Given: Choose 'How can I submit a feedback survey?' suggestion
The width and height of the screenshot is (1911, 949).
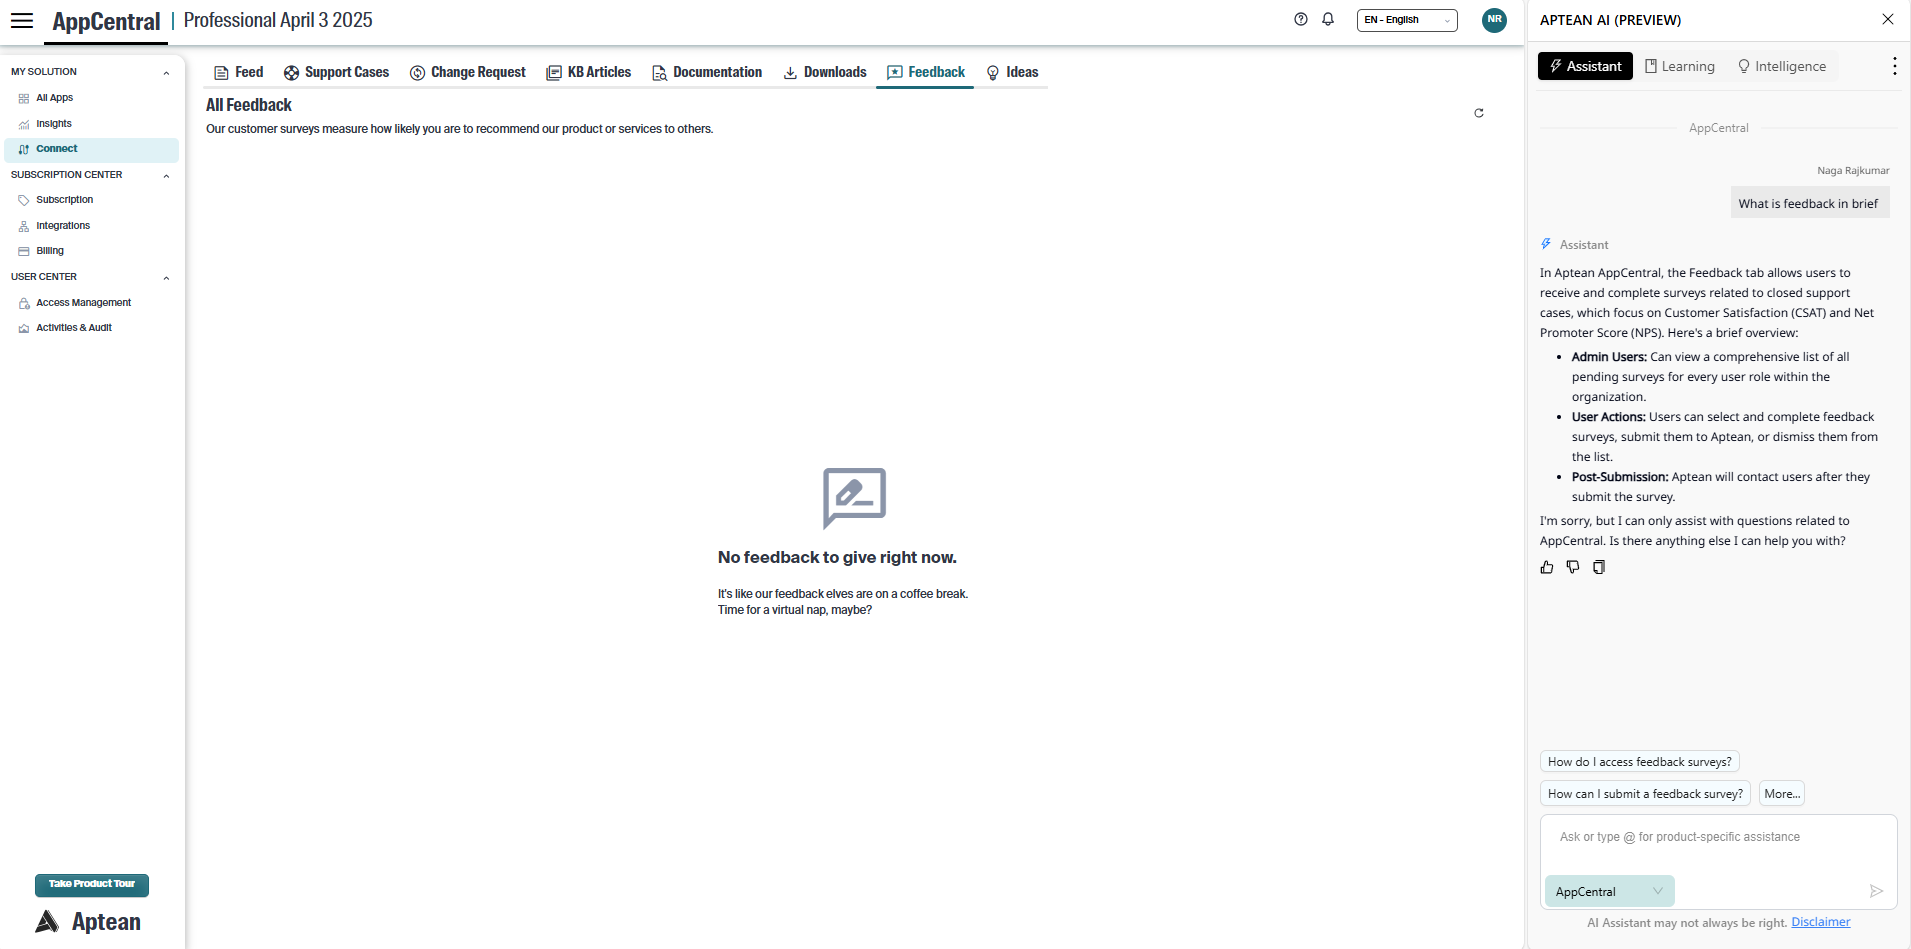Looking at the screenshot, I should (x=1645, y=794).
